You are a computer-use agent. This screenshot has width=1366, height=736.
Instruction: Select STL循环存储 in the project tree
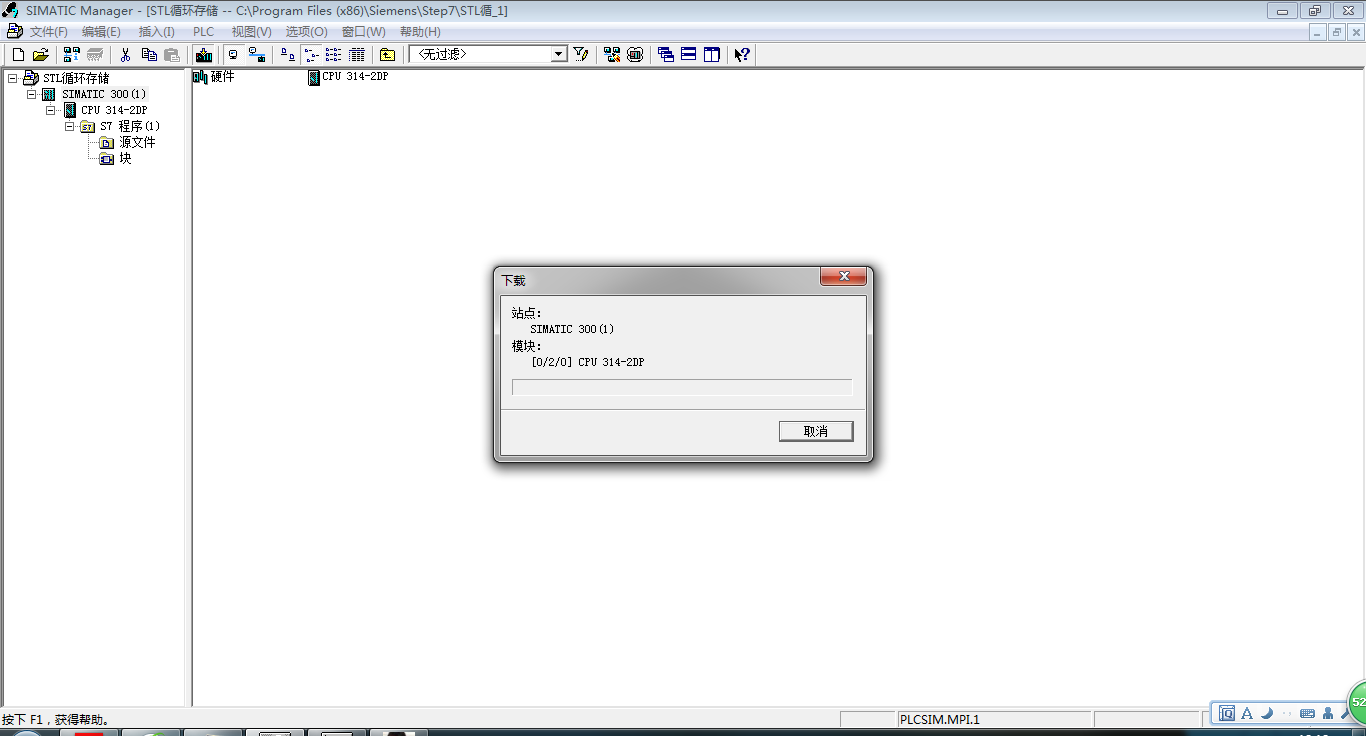tap(76, 78)
